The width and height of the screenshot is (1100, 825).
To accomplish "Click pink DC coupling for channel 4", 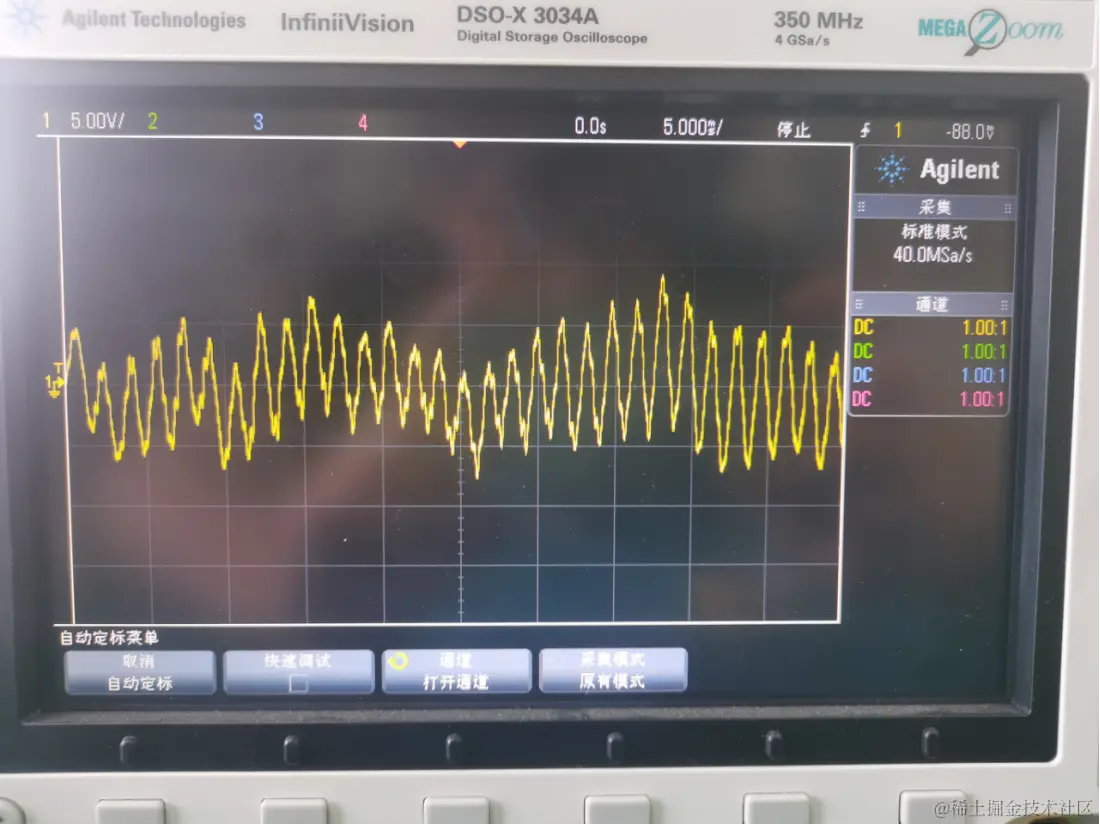I will point(861,398).
